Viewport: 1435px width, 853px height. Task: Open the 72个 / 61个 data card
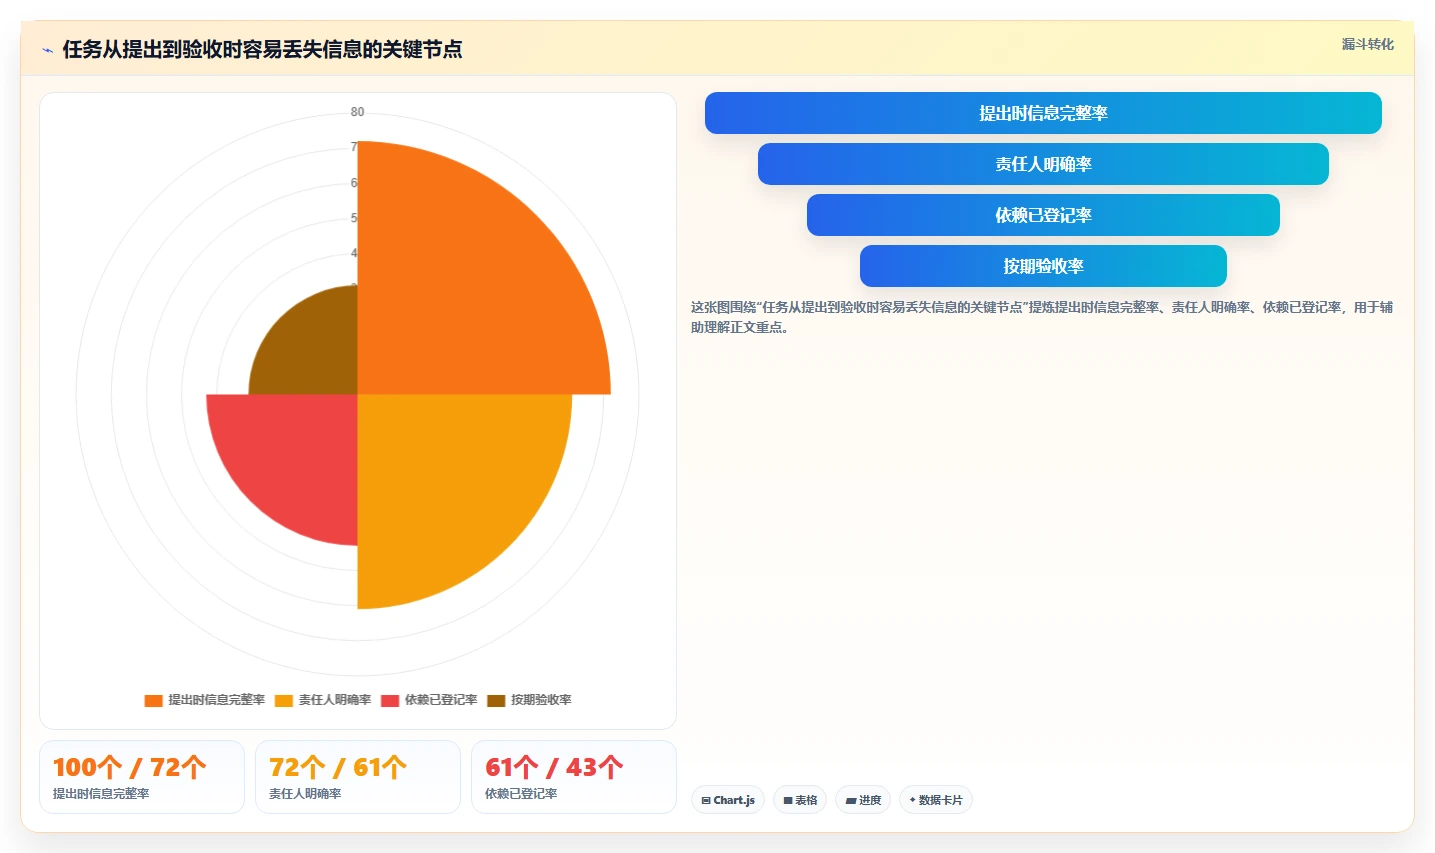pyautogui.click(x=358, y=777)
